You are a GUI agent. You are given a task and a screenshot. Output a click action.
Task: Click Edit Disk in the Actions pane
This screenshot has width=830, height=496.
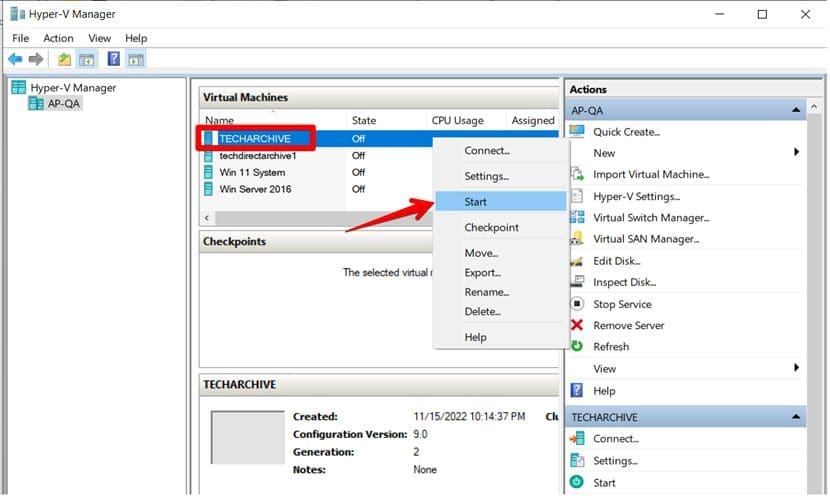pos(617,261)
